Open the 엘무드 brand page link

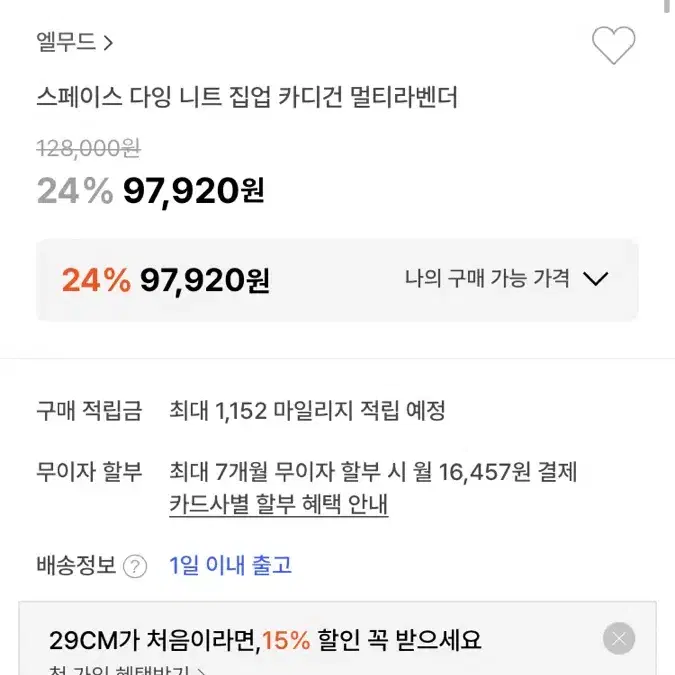[x=74, y=42]
